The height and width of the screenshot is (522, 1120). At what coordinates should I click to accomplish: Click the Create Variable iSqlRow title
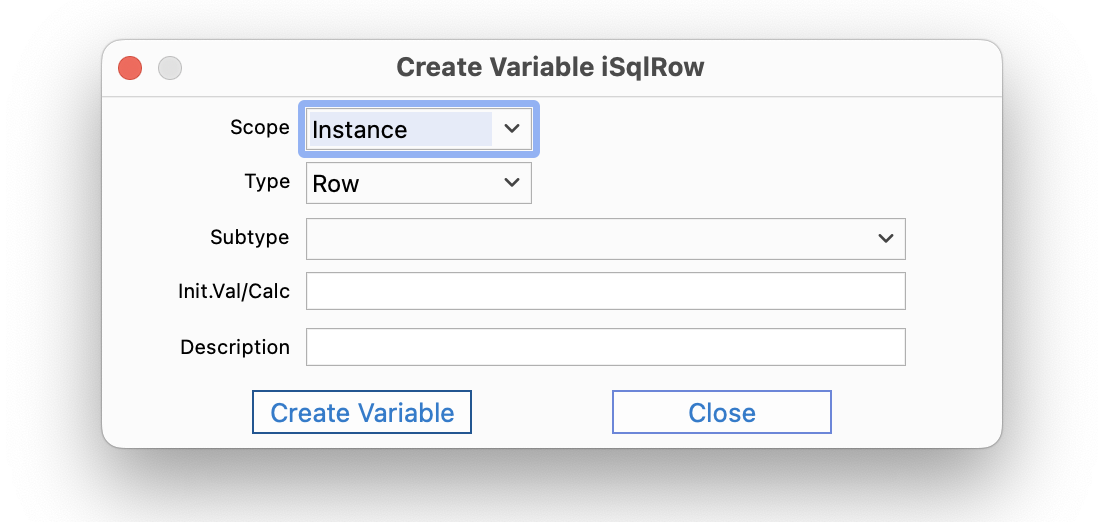pyautogui.click(x=551, y=67)
